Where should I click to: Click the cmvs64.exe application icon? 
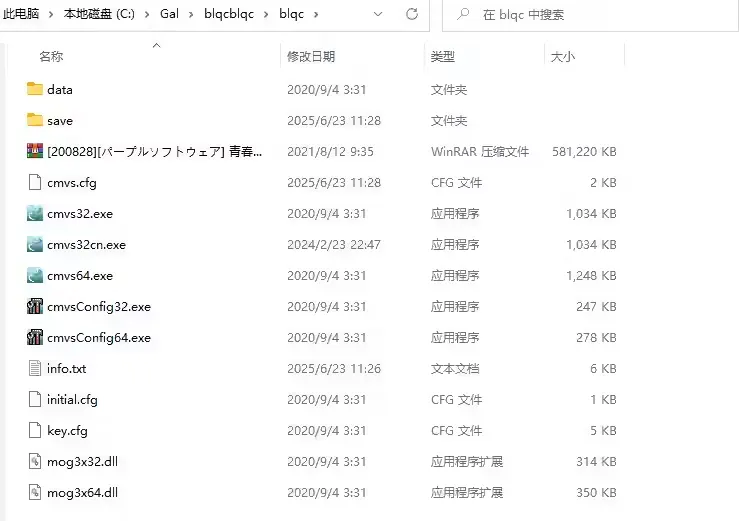pos(35,275)
